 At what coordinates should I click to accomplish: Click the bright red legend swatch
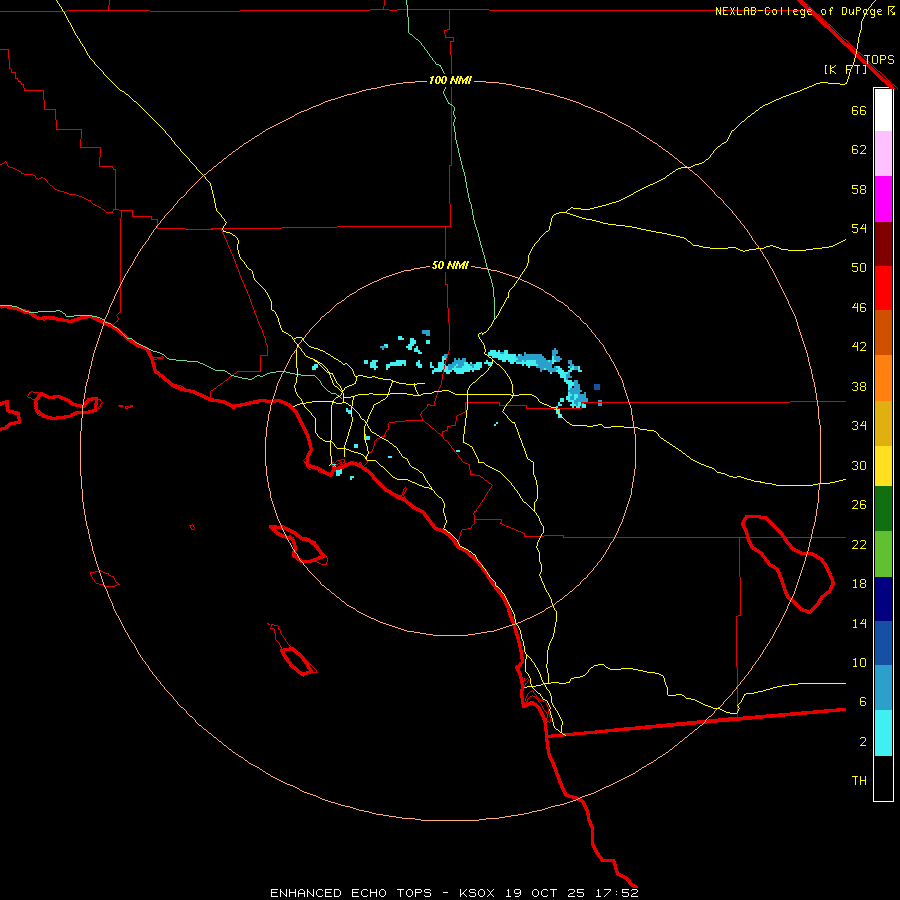[883, 288]
